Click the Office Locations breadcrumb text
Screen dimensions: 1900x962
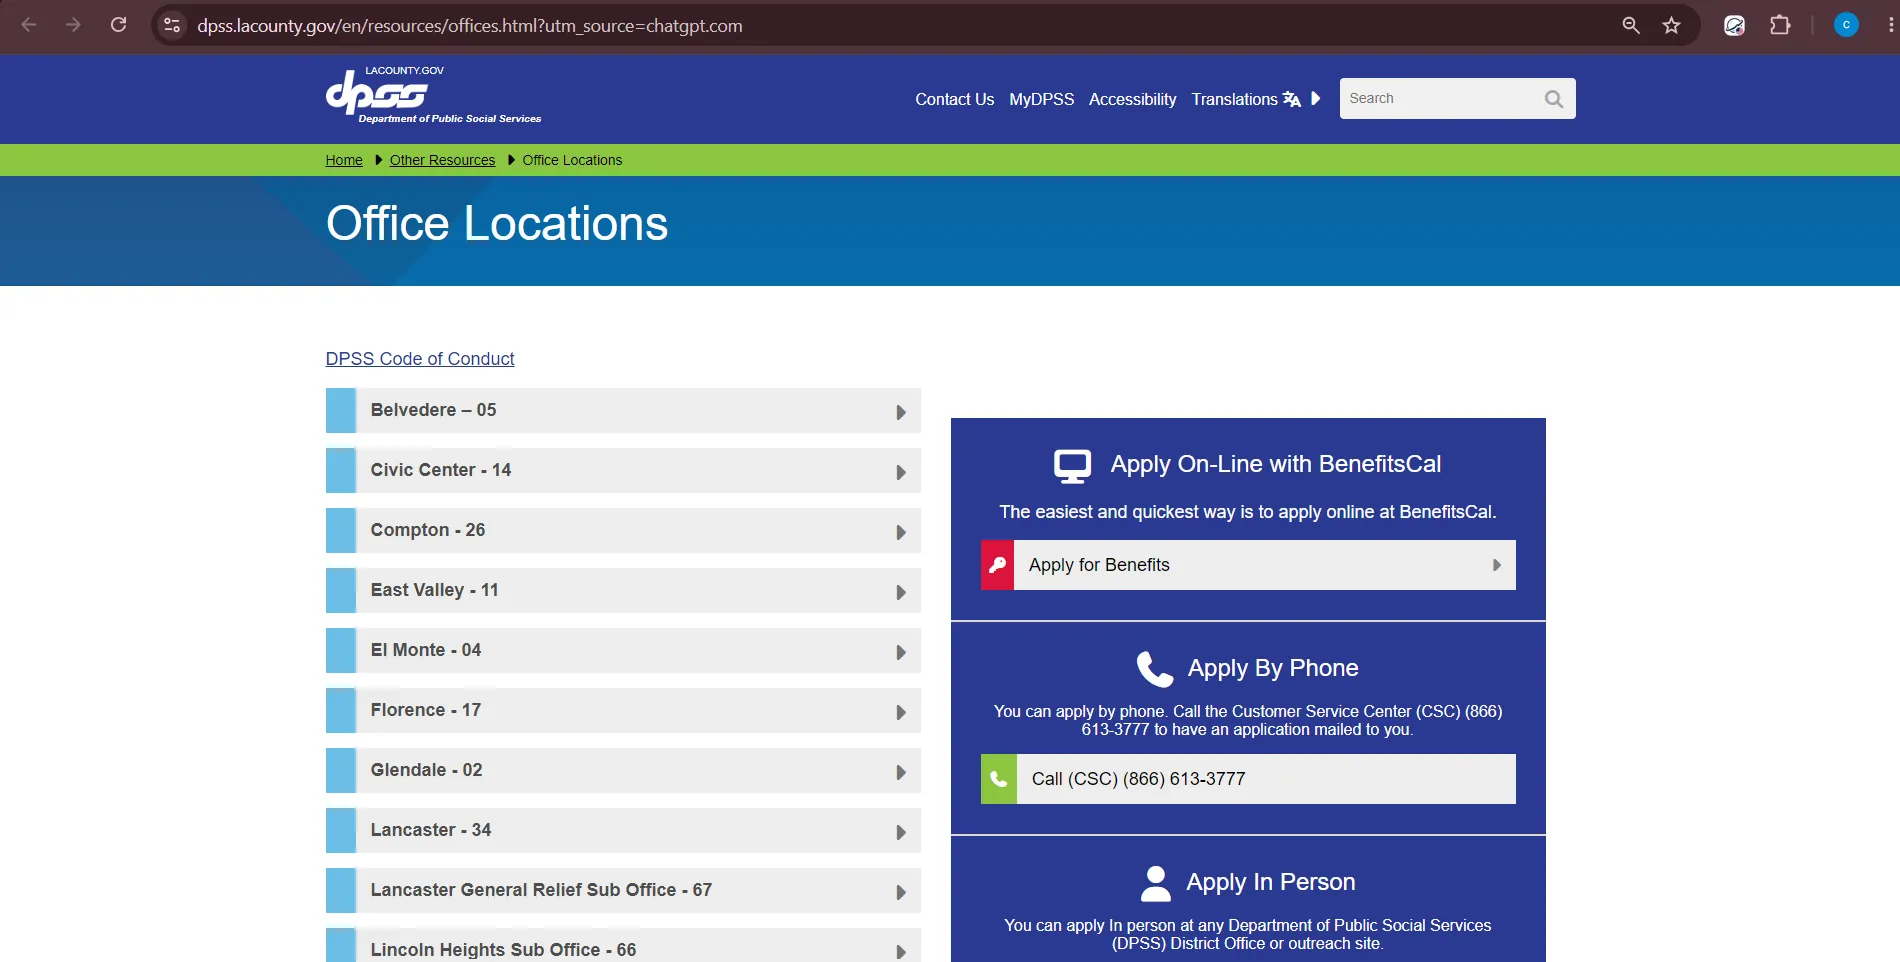(572, 160)
